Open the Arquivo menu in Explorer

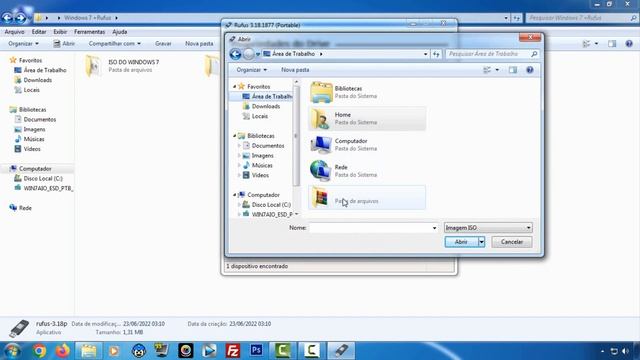[x=14, y=31]
